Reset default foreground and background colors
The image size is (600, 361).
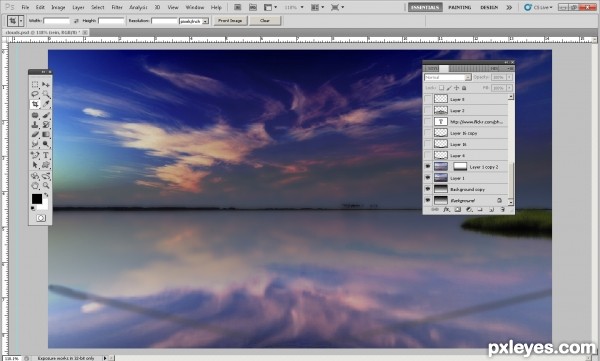point(33,208)
